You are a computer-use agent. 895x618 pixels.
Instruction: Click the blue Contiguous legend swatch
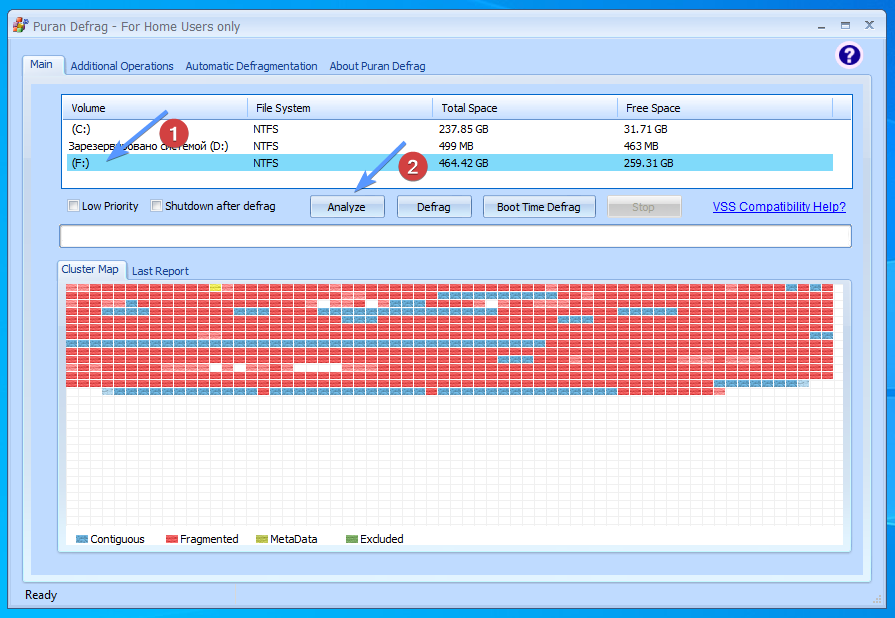click(x=82, y=539)
